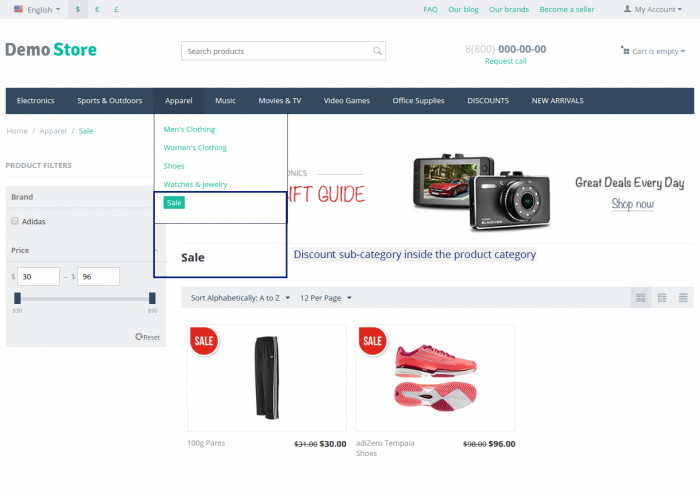This screenshot has height=499, width=700.
Task: Open the Apparel menu
Action: [179, 101]
